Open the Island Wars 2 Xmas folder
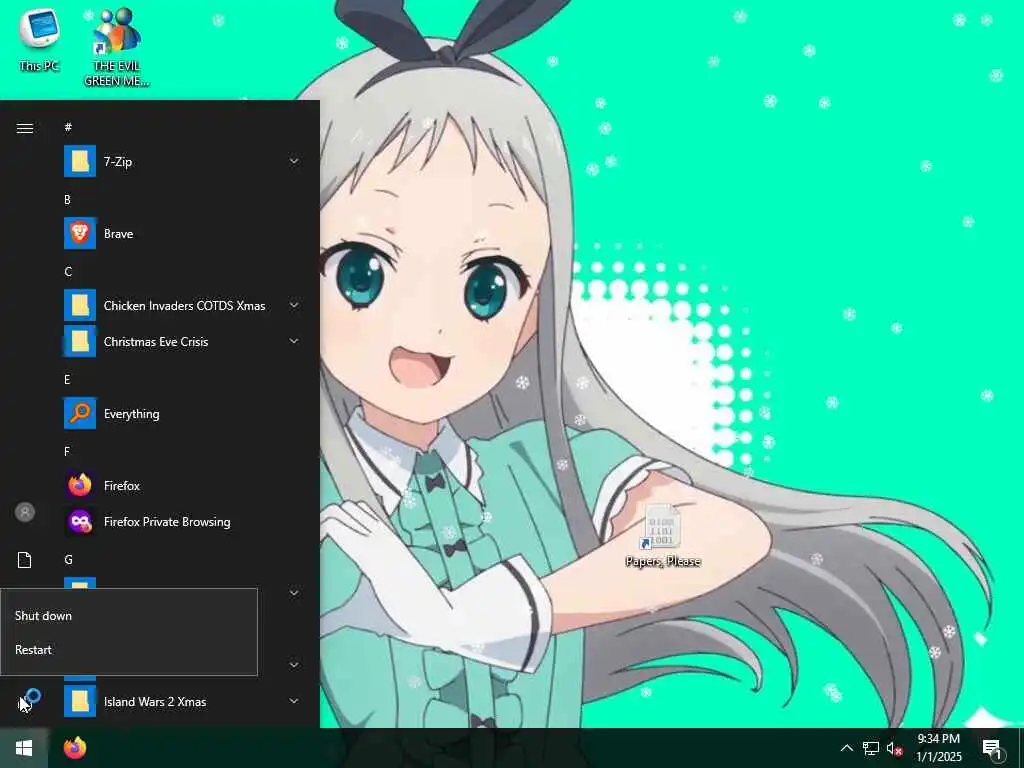The width and height of the screenshot is (1024, 768). click(183, 701)
